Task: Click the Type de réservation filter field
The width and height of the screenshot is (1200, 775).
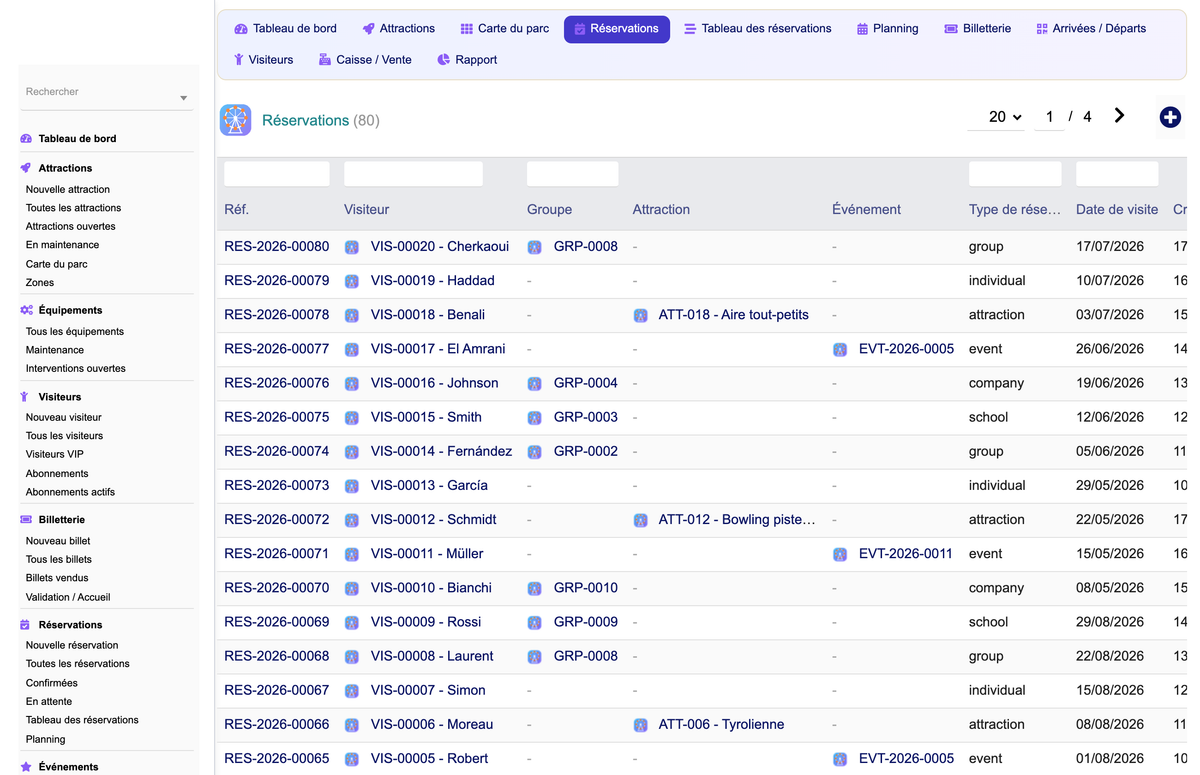Action: point(1016,174)
